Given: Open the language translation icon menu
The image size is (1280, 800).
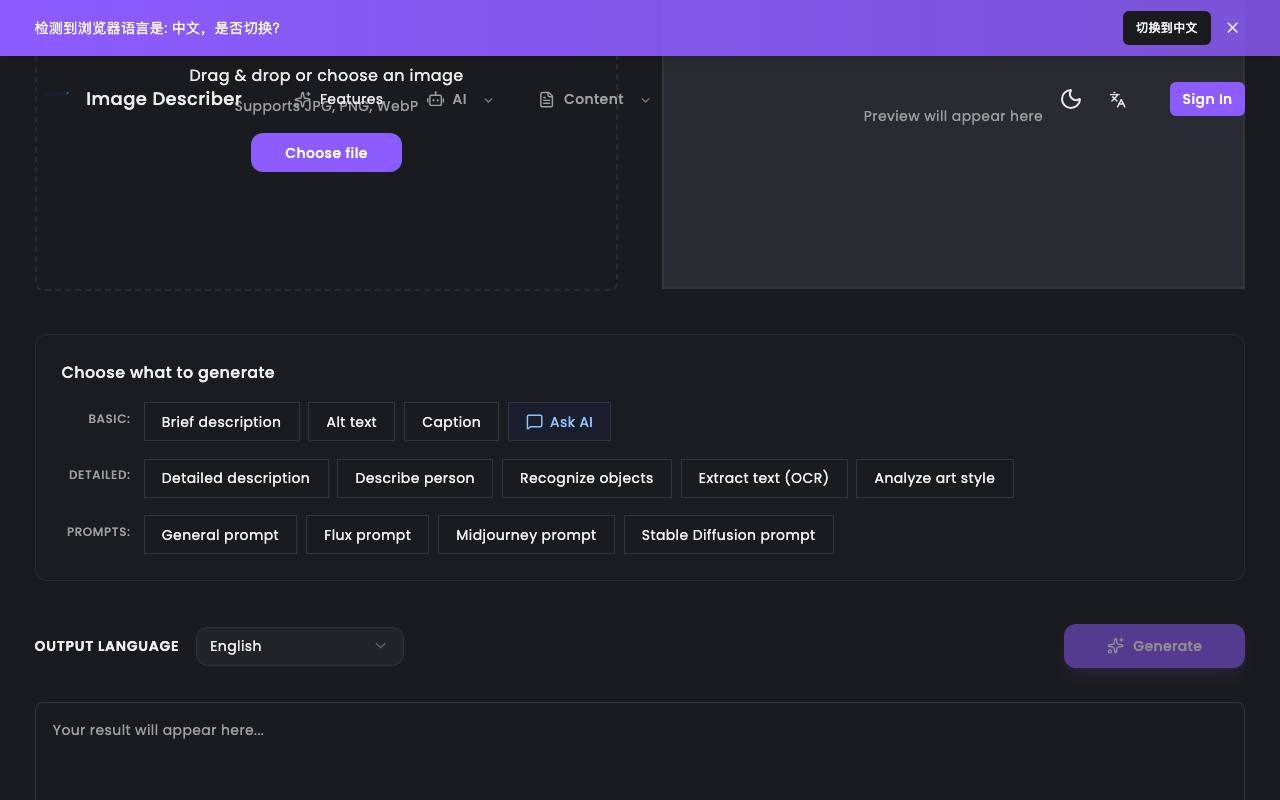Looking at the screenshot, I should 1118,99.
